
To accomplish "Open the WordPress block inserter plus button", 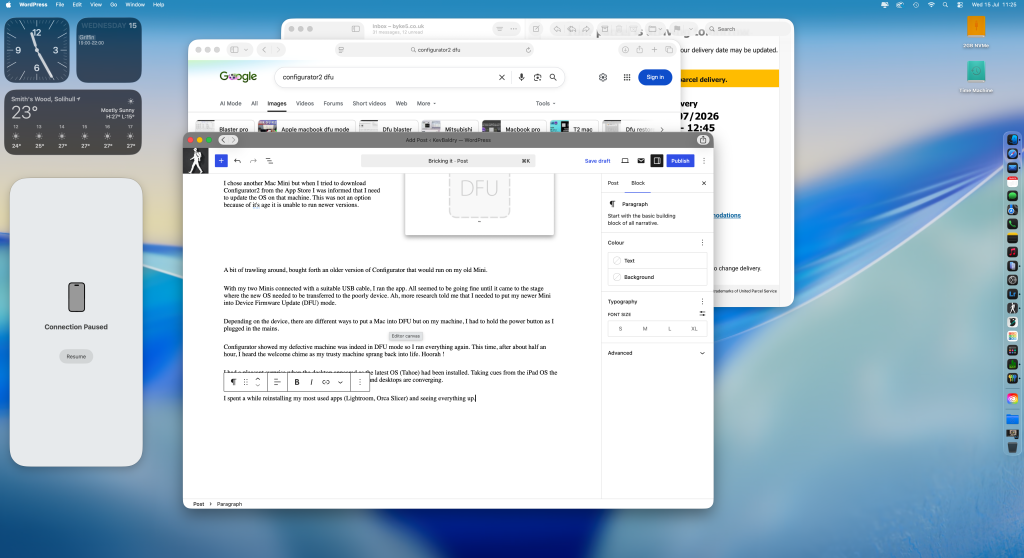I will [x=221, y=161].
